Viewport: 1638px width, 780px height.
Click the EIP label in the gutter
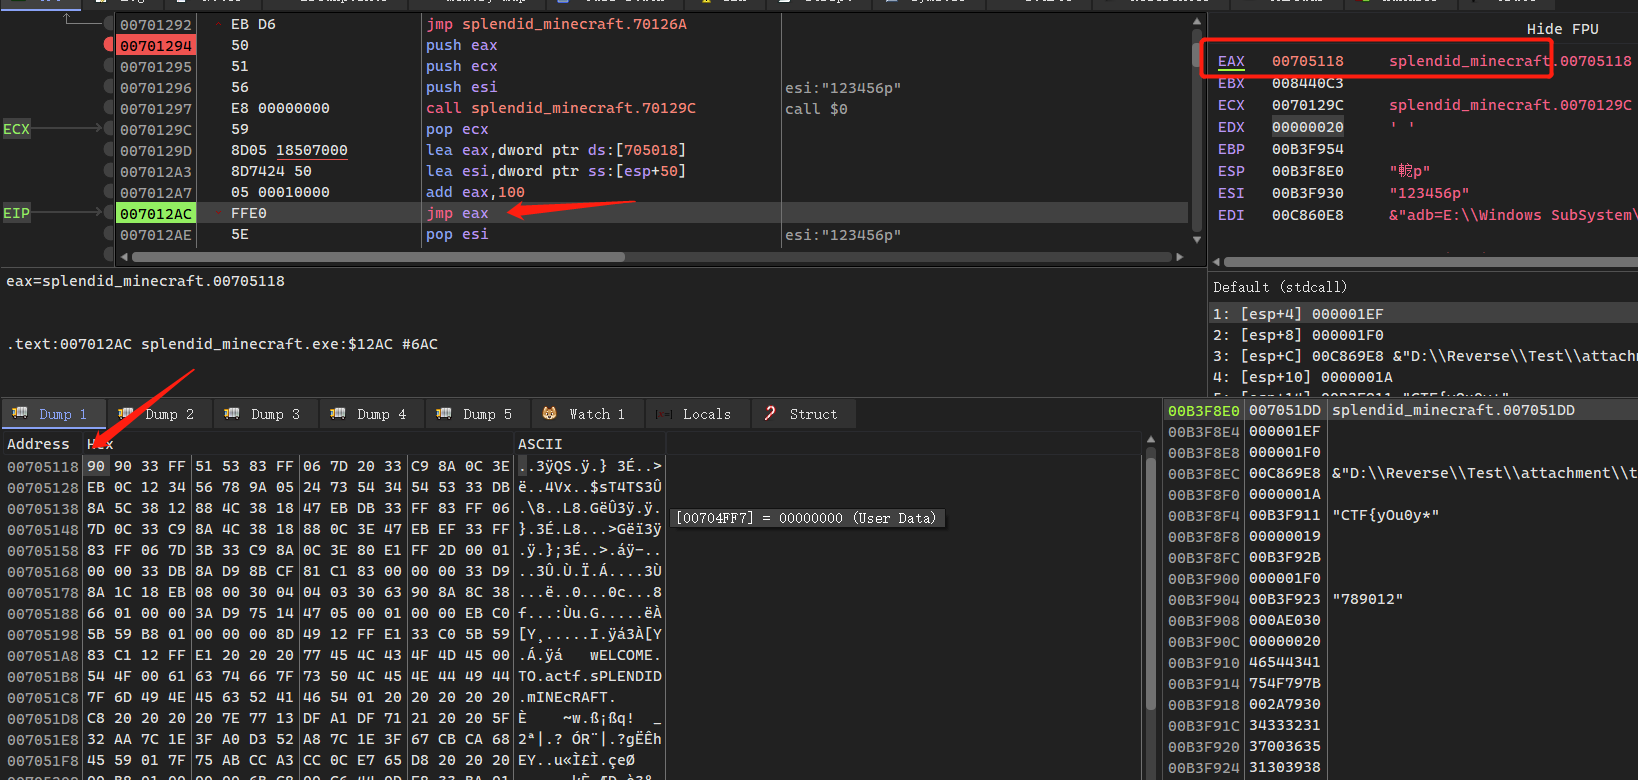coord(16,213)
